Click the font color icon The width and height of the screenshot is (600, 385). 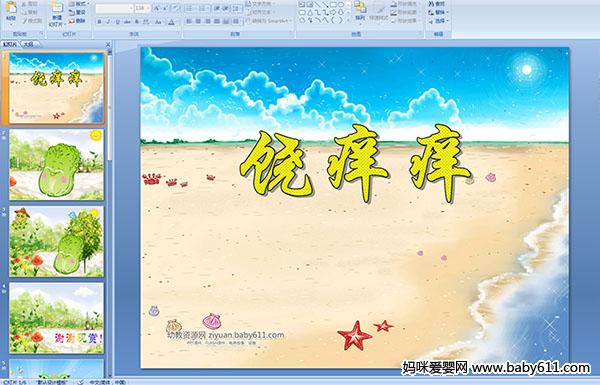click(x=171, y=22)
